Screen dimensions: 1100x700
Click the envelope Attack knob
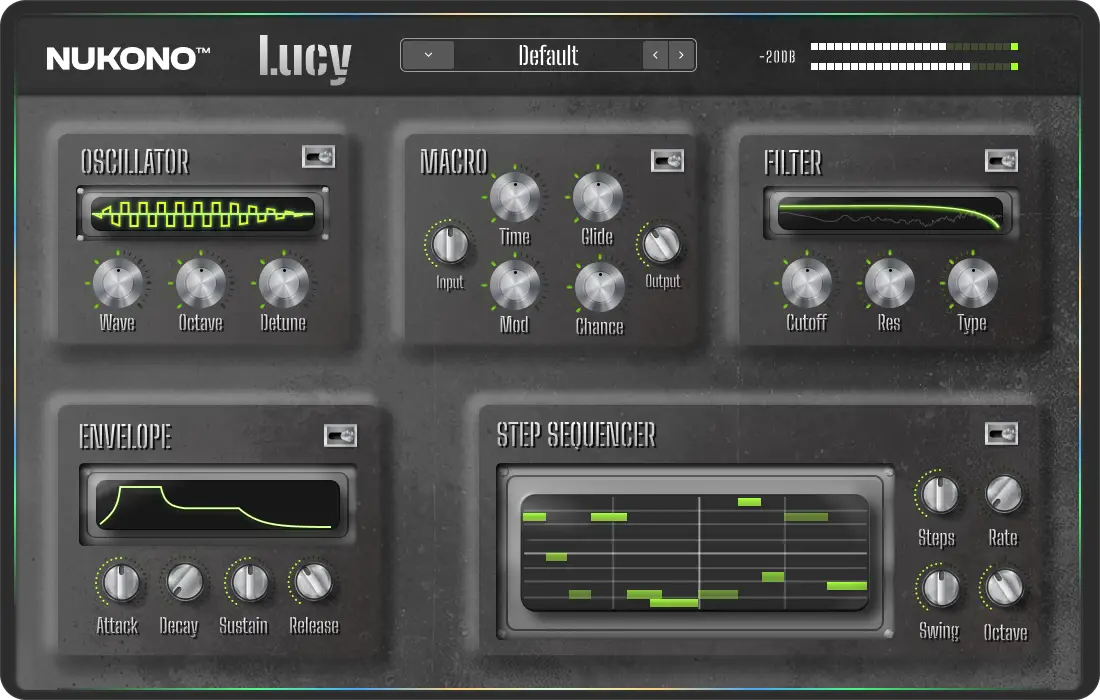click(x=120, y=581)
